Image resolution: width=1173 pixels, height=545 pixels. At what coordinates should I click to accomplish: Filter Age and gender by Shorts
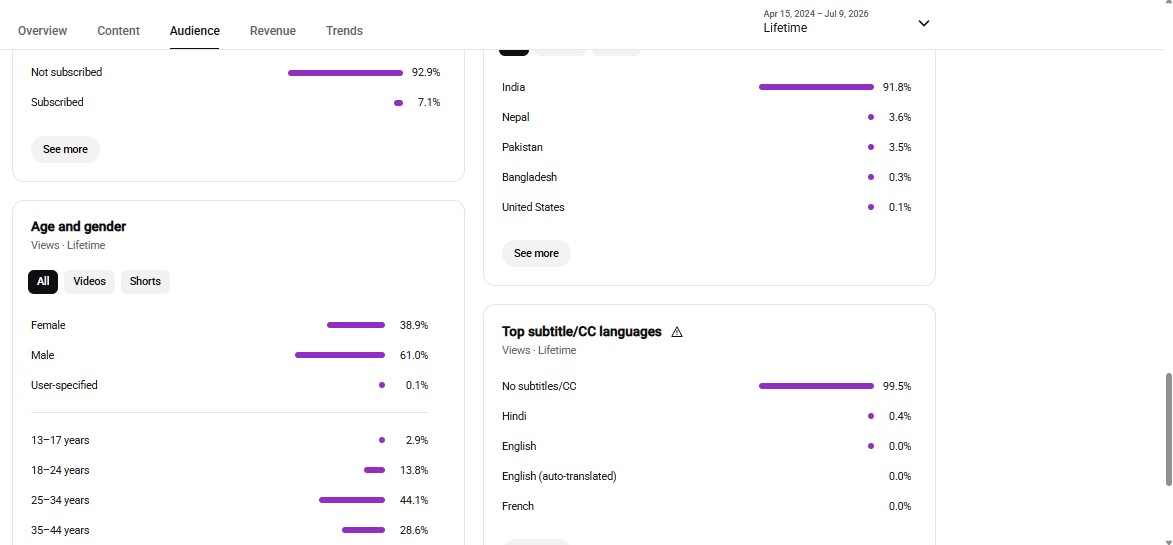[145, 282]
